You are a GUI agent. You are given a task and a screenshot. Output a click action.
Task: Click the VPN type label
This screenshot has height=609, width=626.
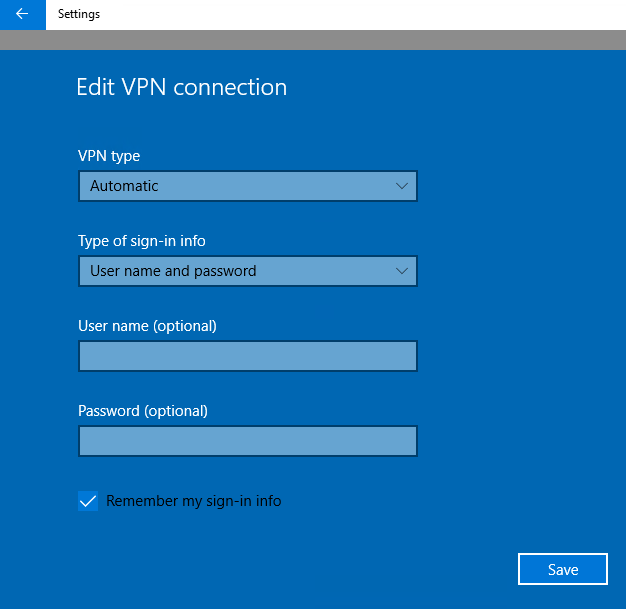(x=109, y=156)
